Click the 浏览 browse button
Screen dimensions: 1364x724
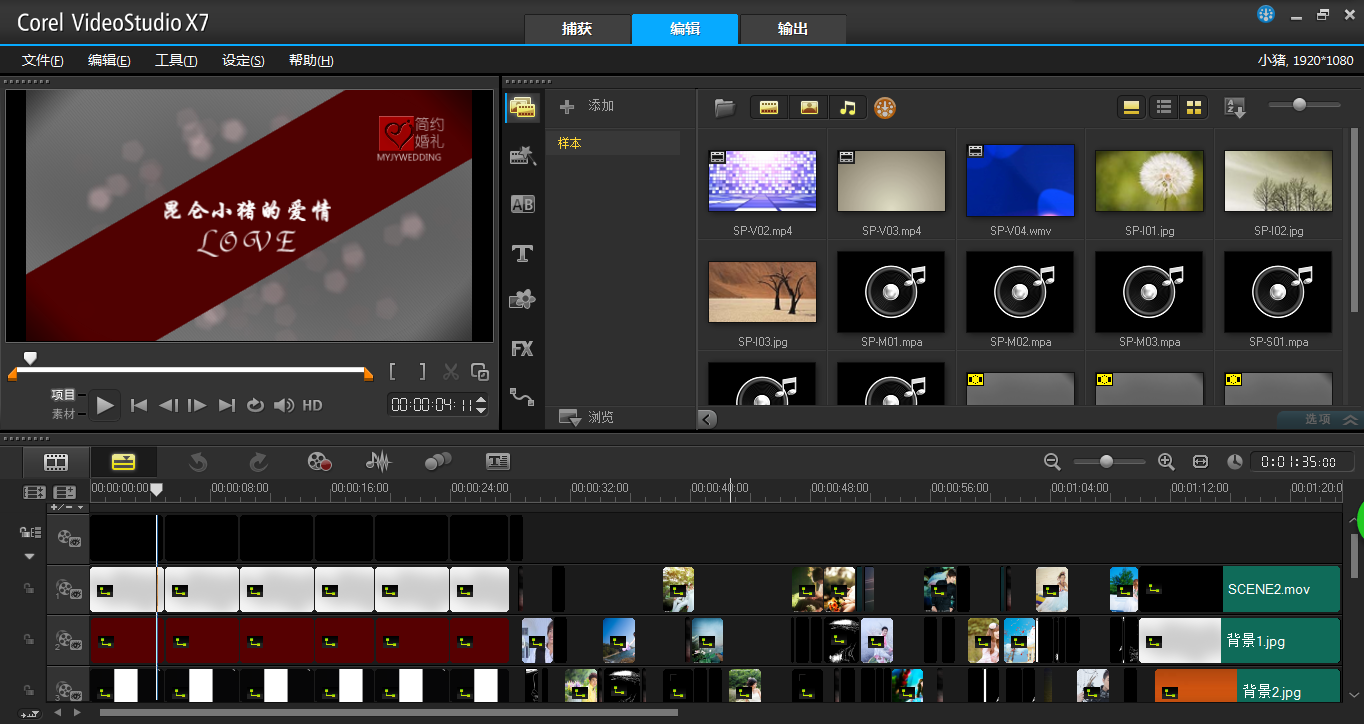tap(587, 417)
